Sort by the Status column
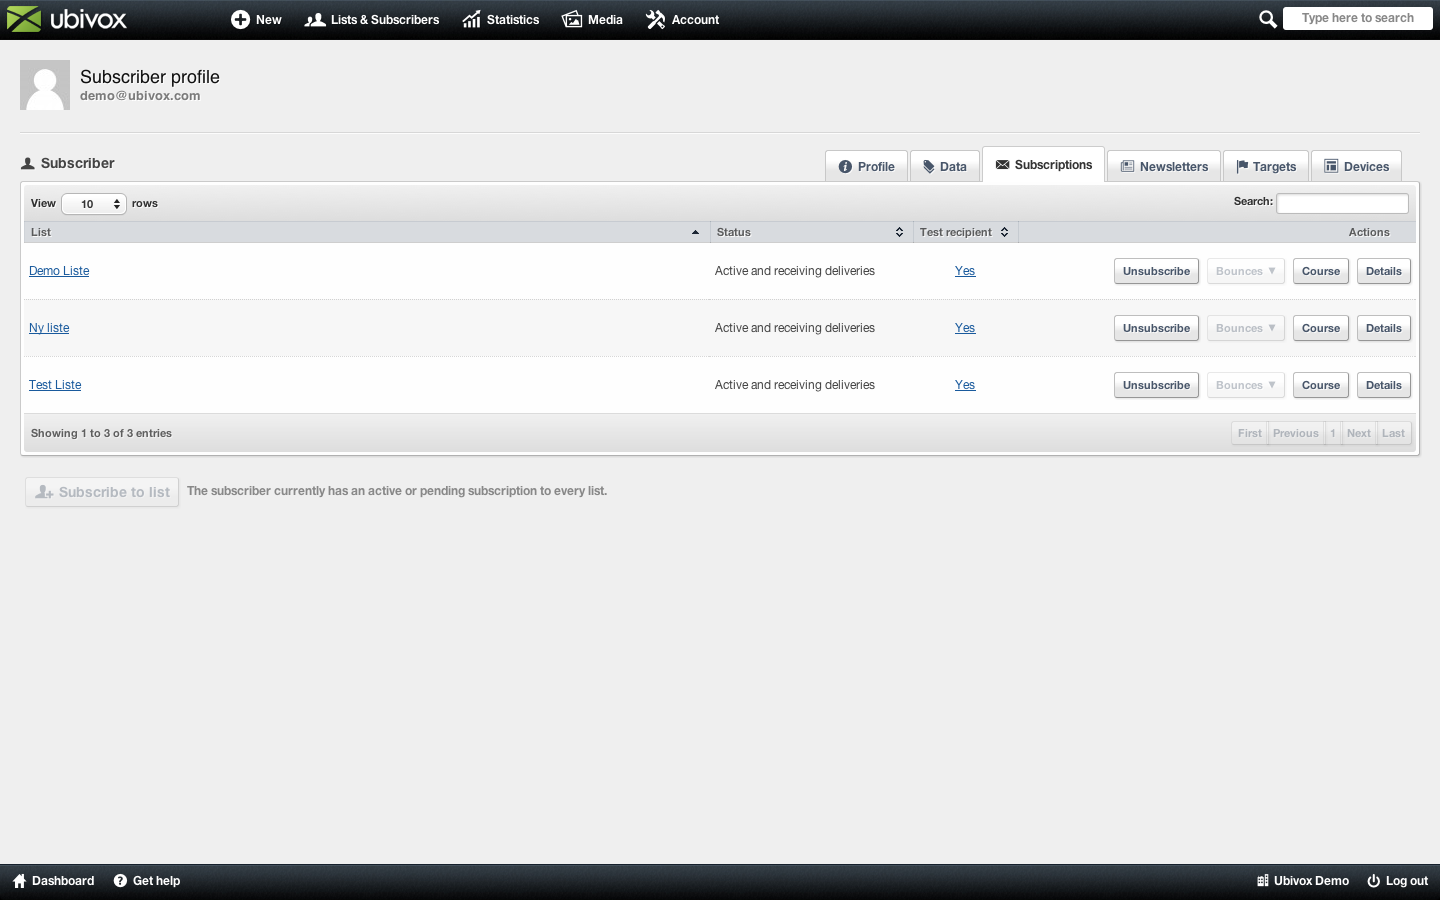The width and height of the screenshot is (1440, 900). tap(811, 232)
